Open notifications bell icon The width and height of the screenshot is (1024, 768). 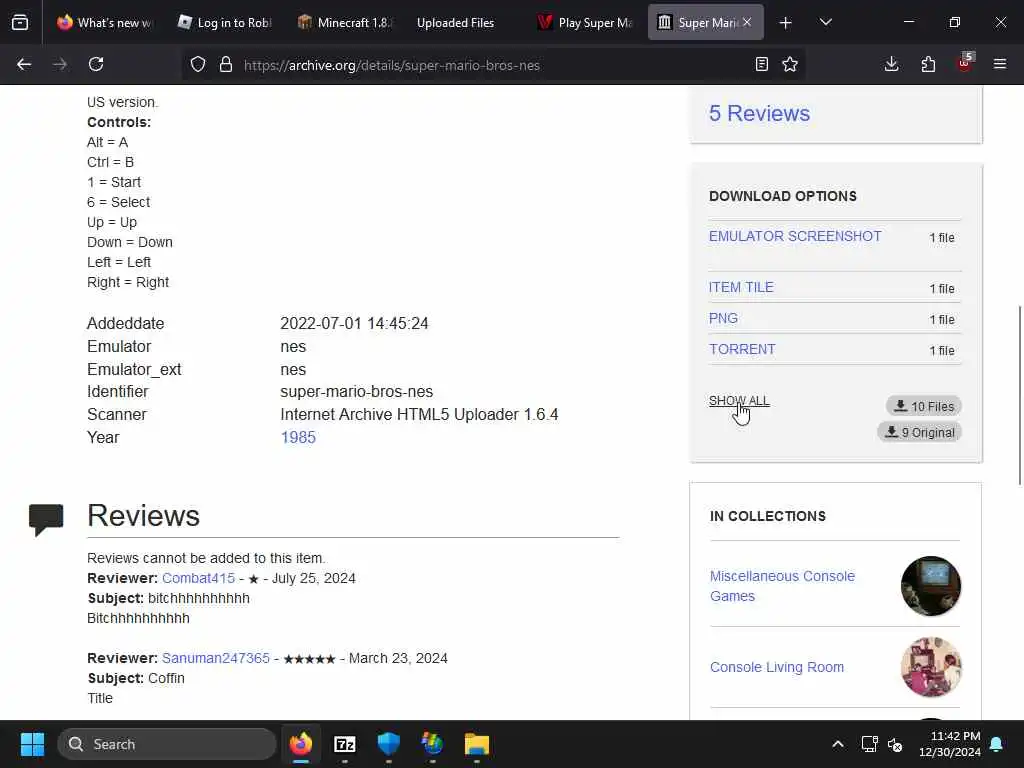997,744
